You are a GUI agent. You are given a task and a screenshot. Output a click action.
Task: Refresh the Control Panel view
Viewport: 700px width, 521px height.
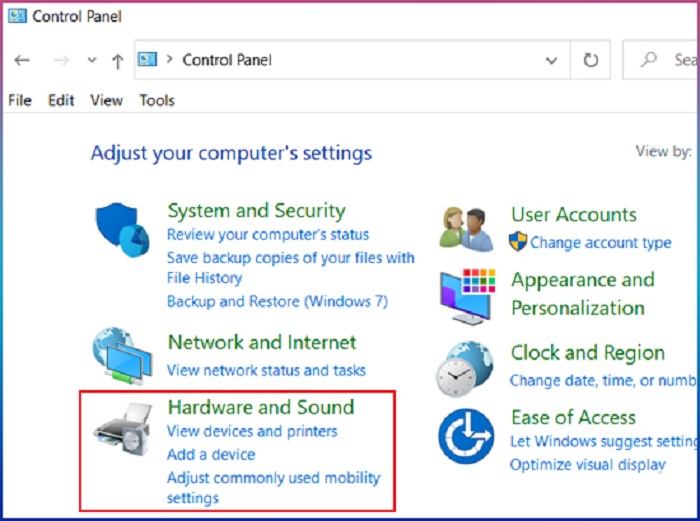coord(591,60)
